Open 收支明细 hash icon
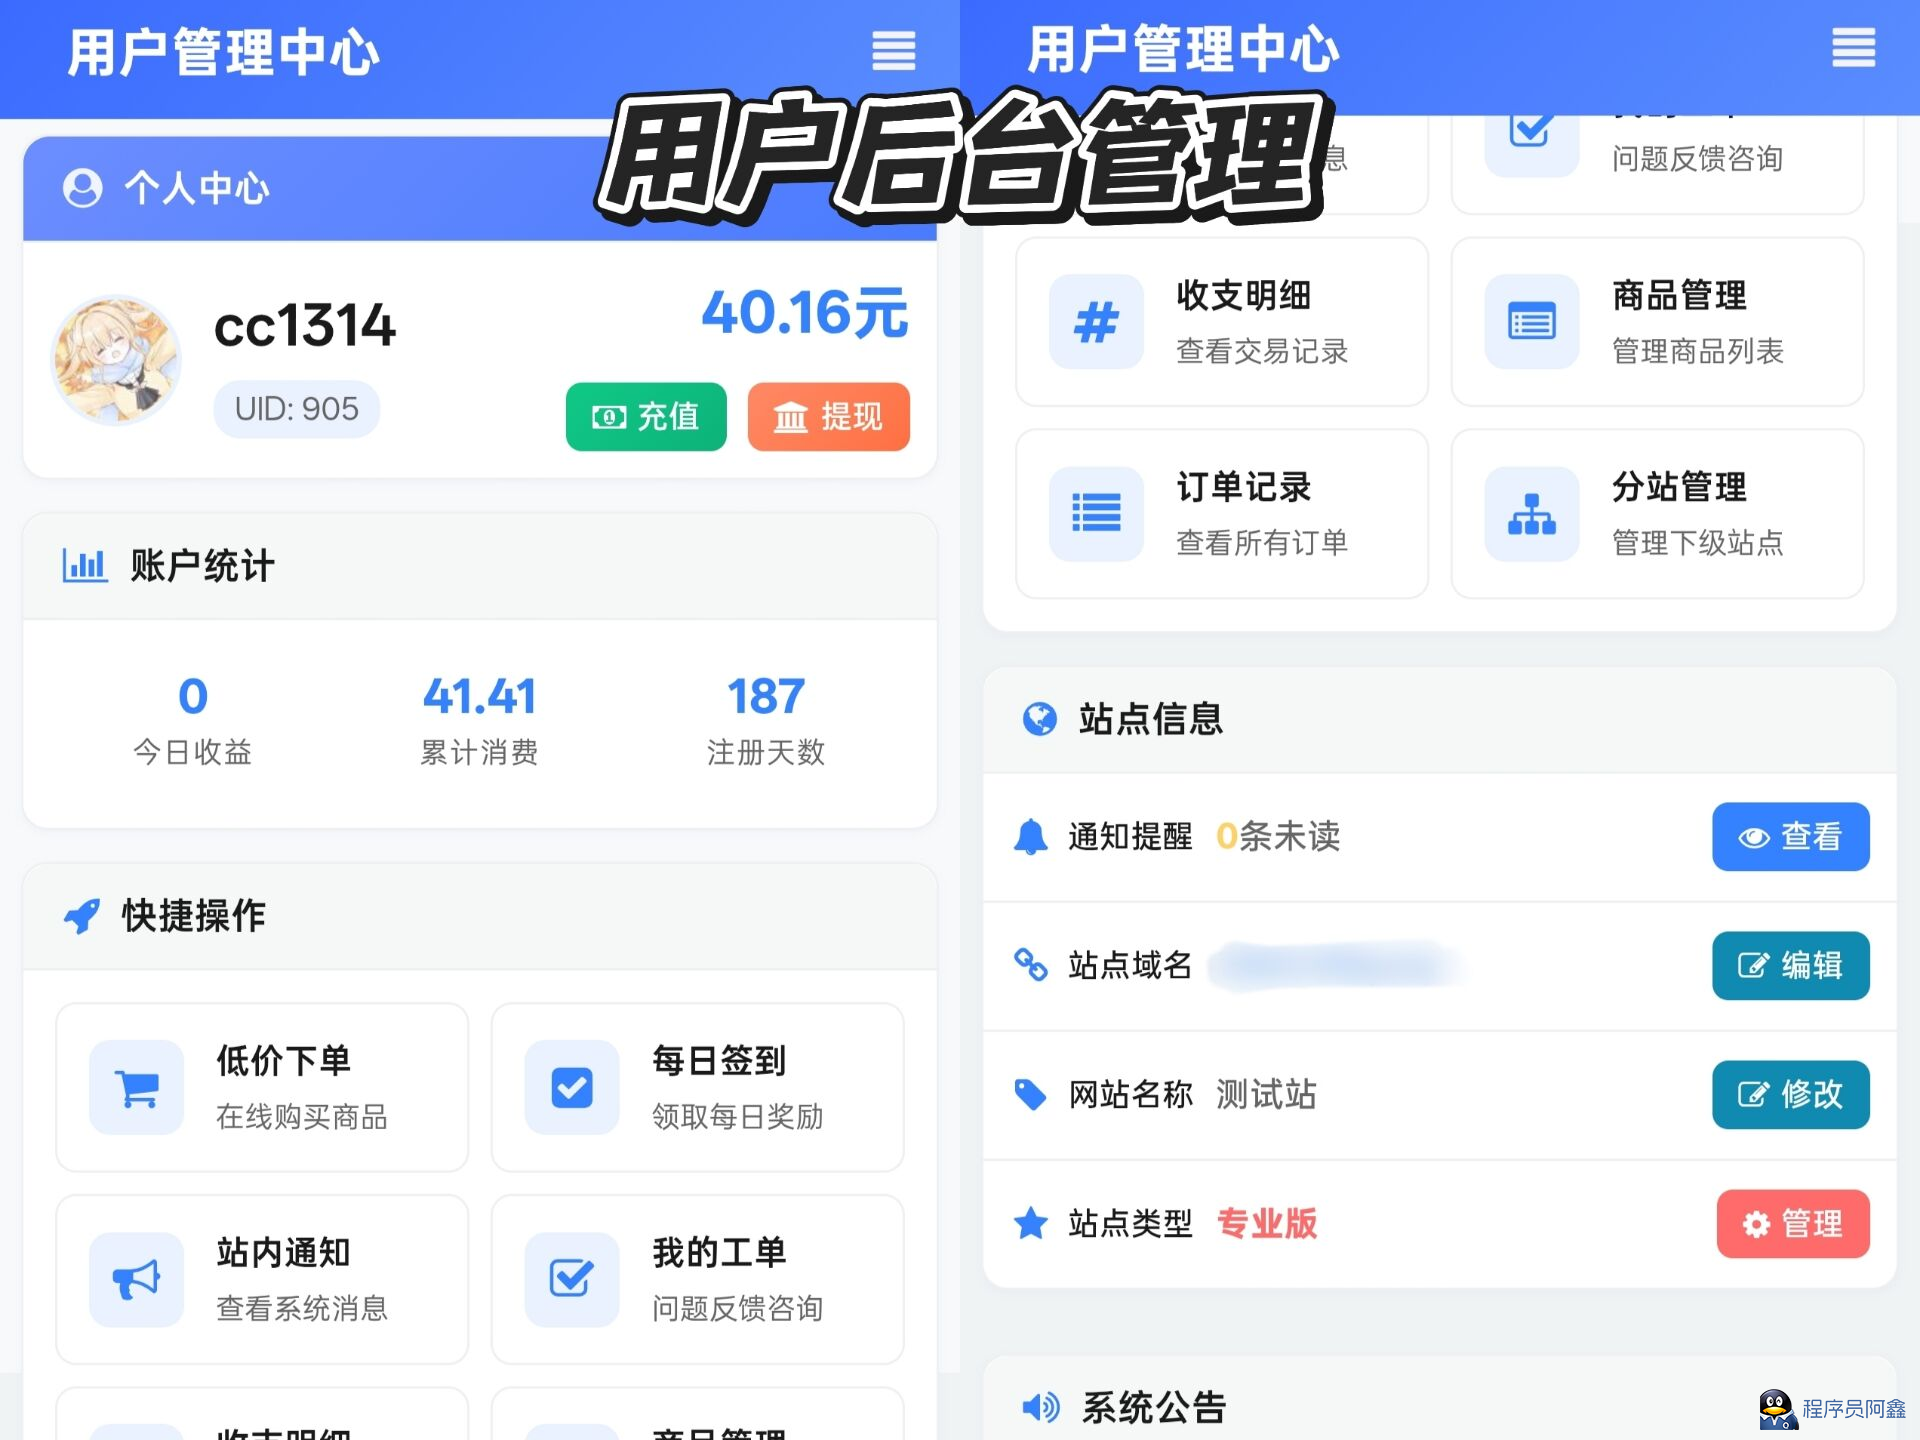The width and height of the screenshot is (1920, 1440). pyautogui.click(x=1096, y=322)
